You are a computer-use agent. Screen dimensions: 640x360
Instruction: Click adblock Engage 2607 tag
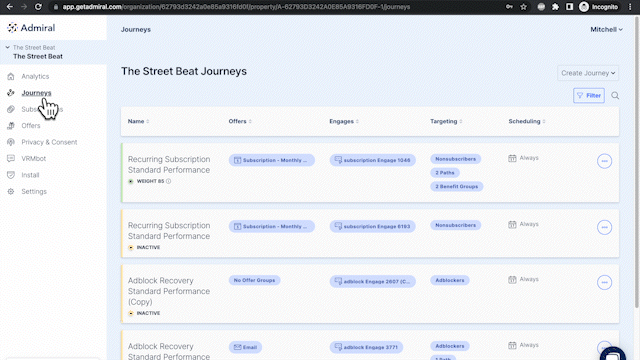373,281
